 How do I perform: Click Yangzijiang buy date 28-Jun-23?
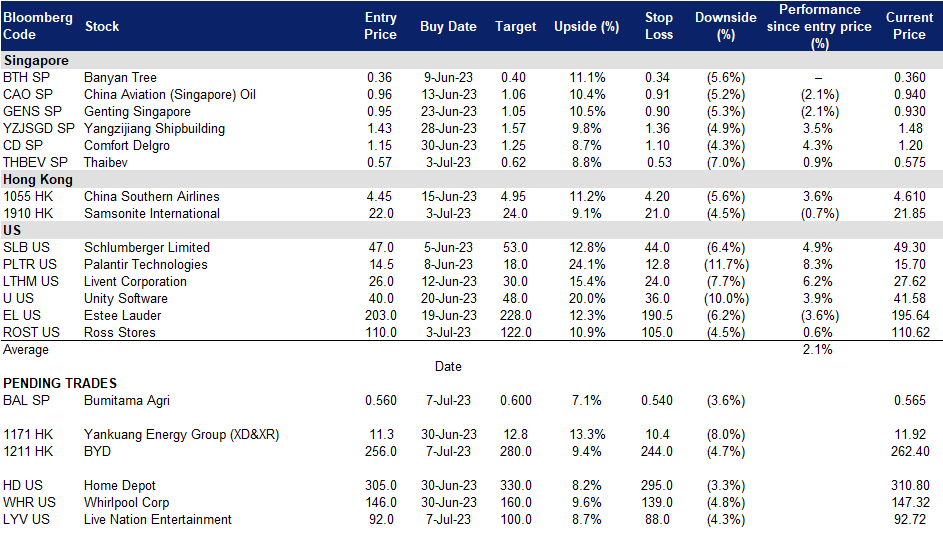[x=448, y=128]
